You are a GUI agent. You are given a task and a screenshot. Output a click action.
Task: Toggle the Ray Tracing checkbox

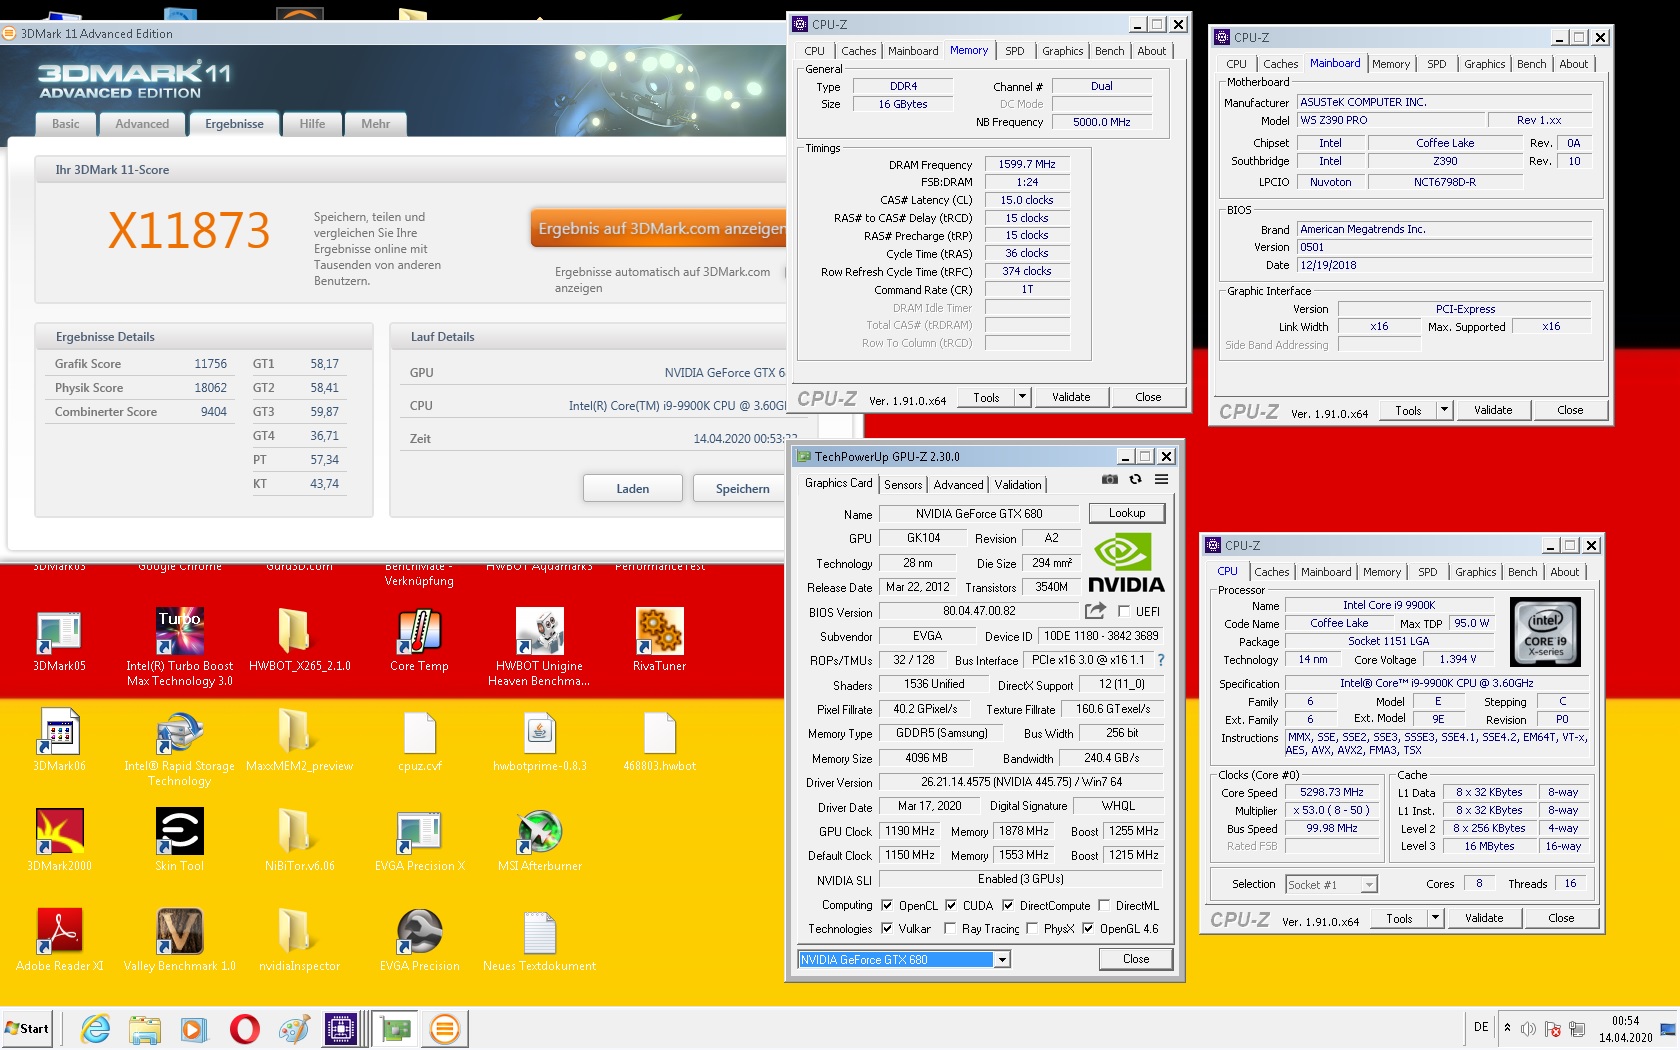pyautogui.click(x=949, y=928)
